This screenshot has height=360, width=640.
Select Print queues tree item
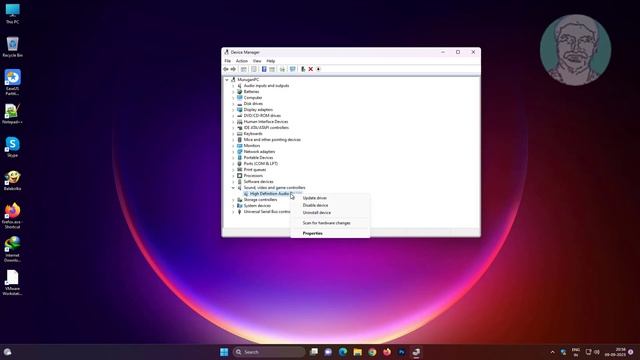point(255,170)
